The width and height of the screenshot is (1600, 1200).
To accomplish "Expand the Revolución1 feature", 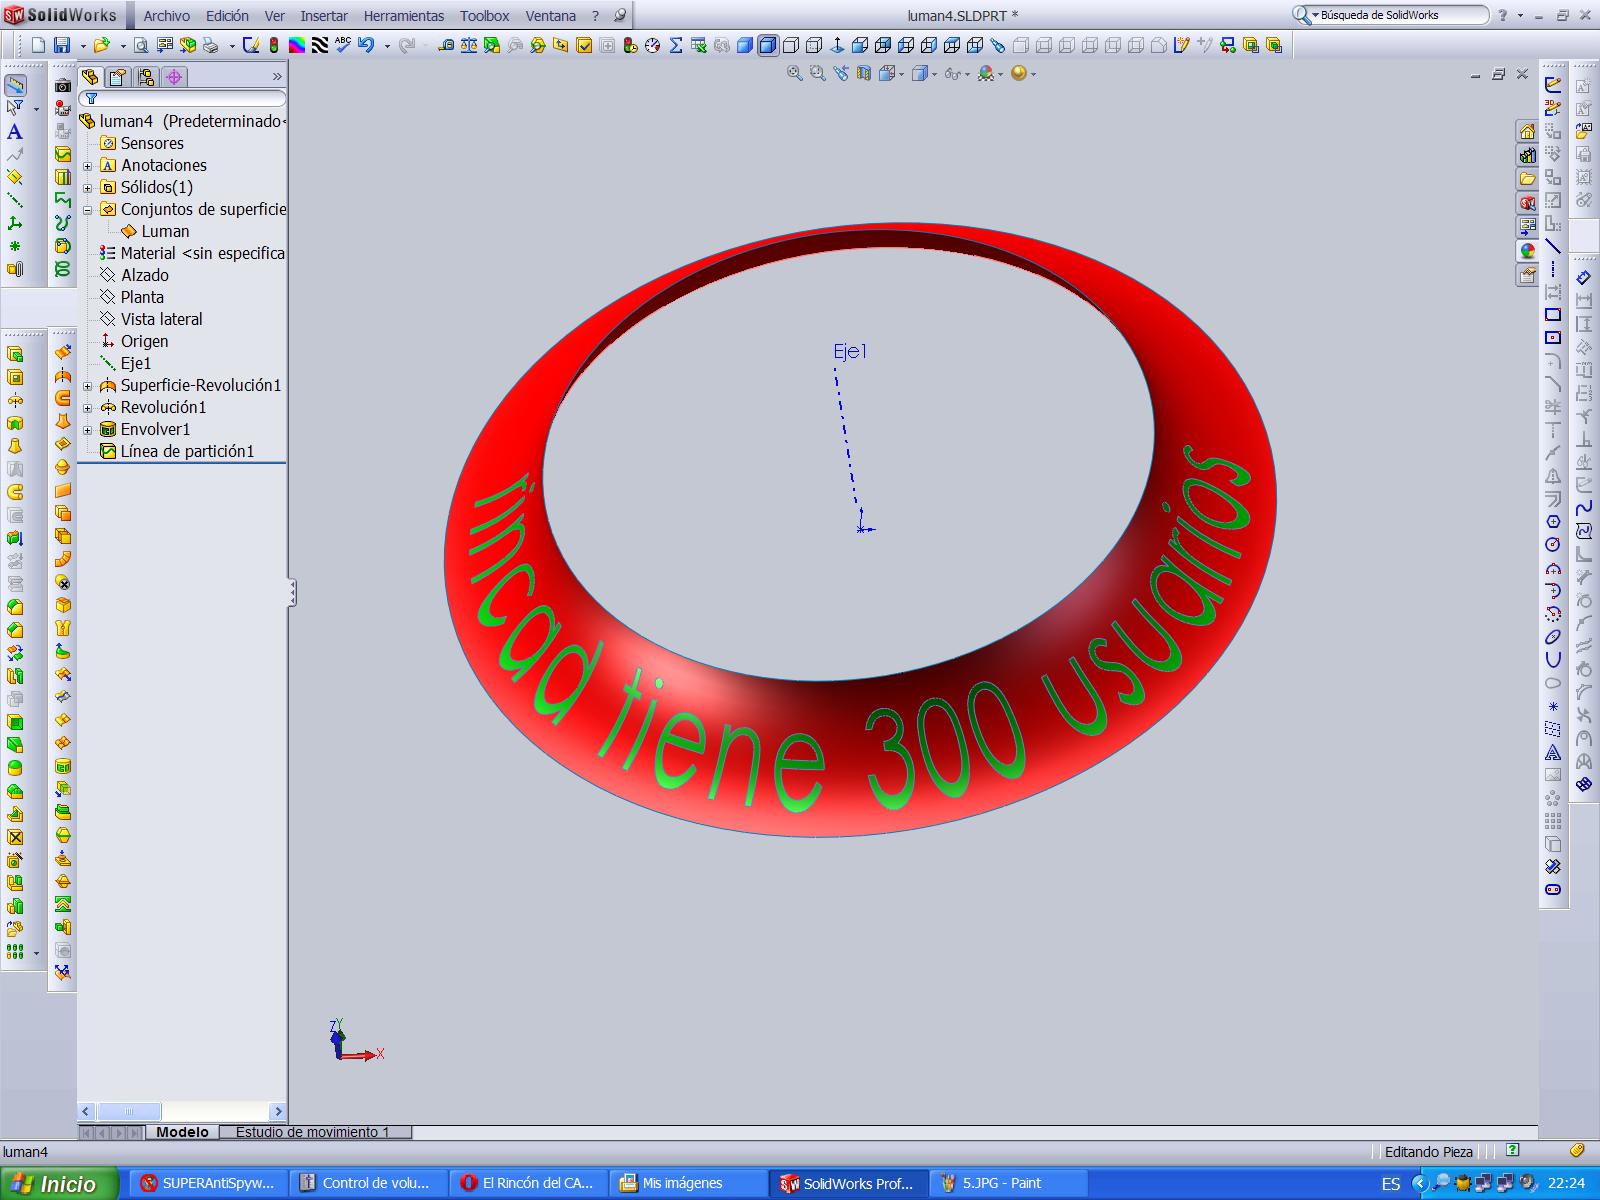I will pos(87,408).
